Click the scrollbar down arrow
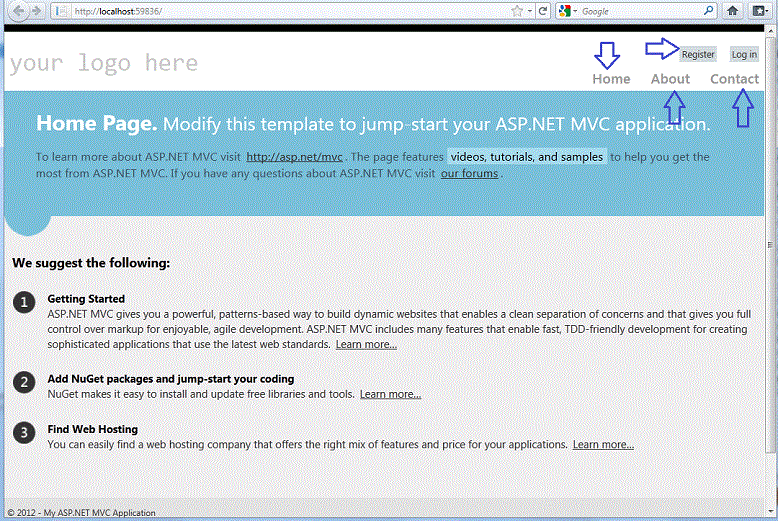This screenshot has width=778, height=521. [771, 511]
